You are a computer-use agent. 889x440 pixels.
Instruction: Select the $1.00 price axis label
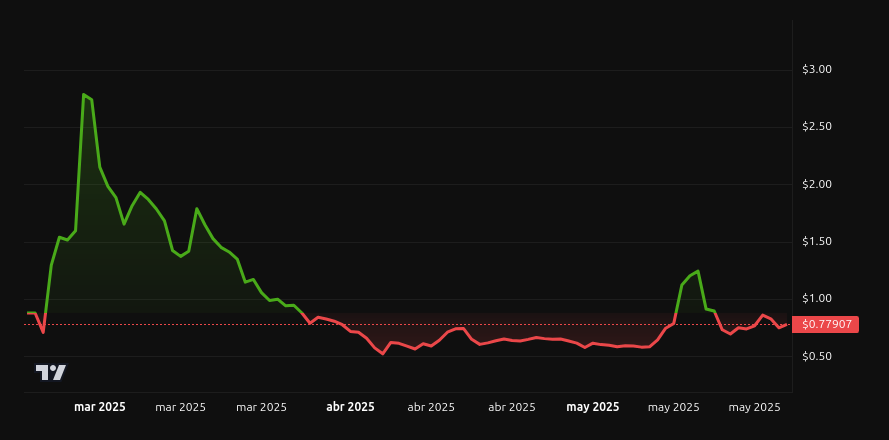click(x=816, y=298)
